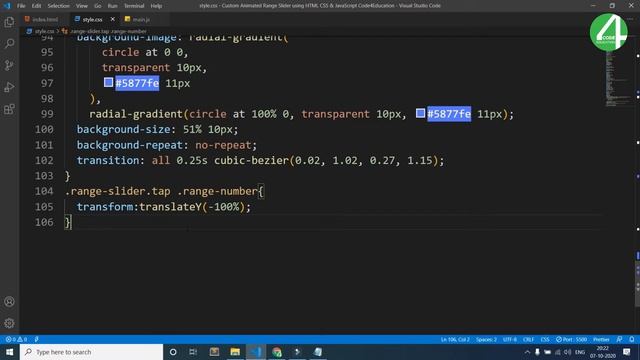The image size is (640, 360).
Task: Open the Go menu
Action: (x=98, y=6)
